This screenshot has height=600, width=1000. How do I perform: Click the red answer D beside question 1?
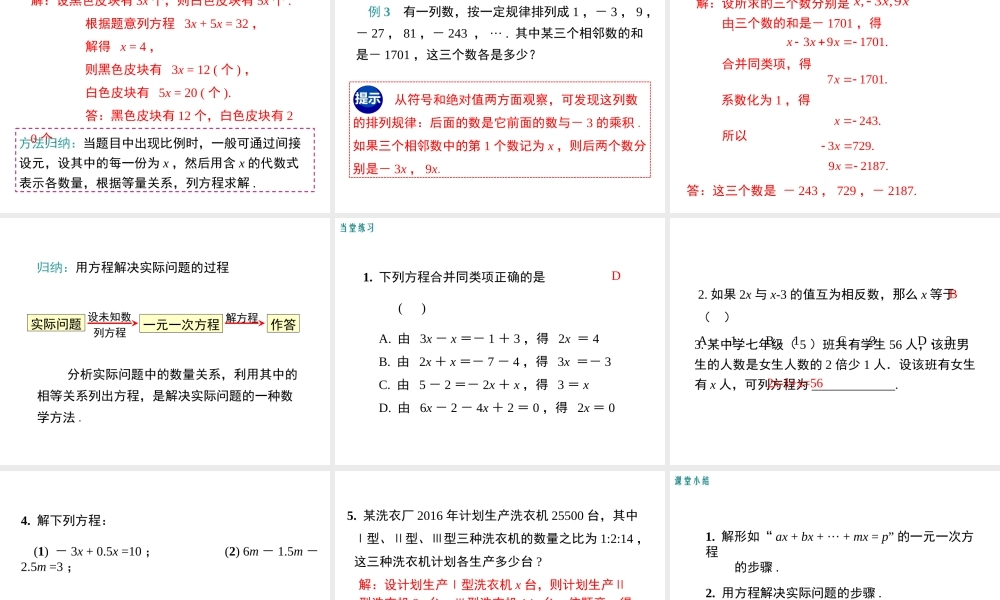point(615,276)
